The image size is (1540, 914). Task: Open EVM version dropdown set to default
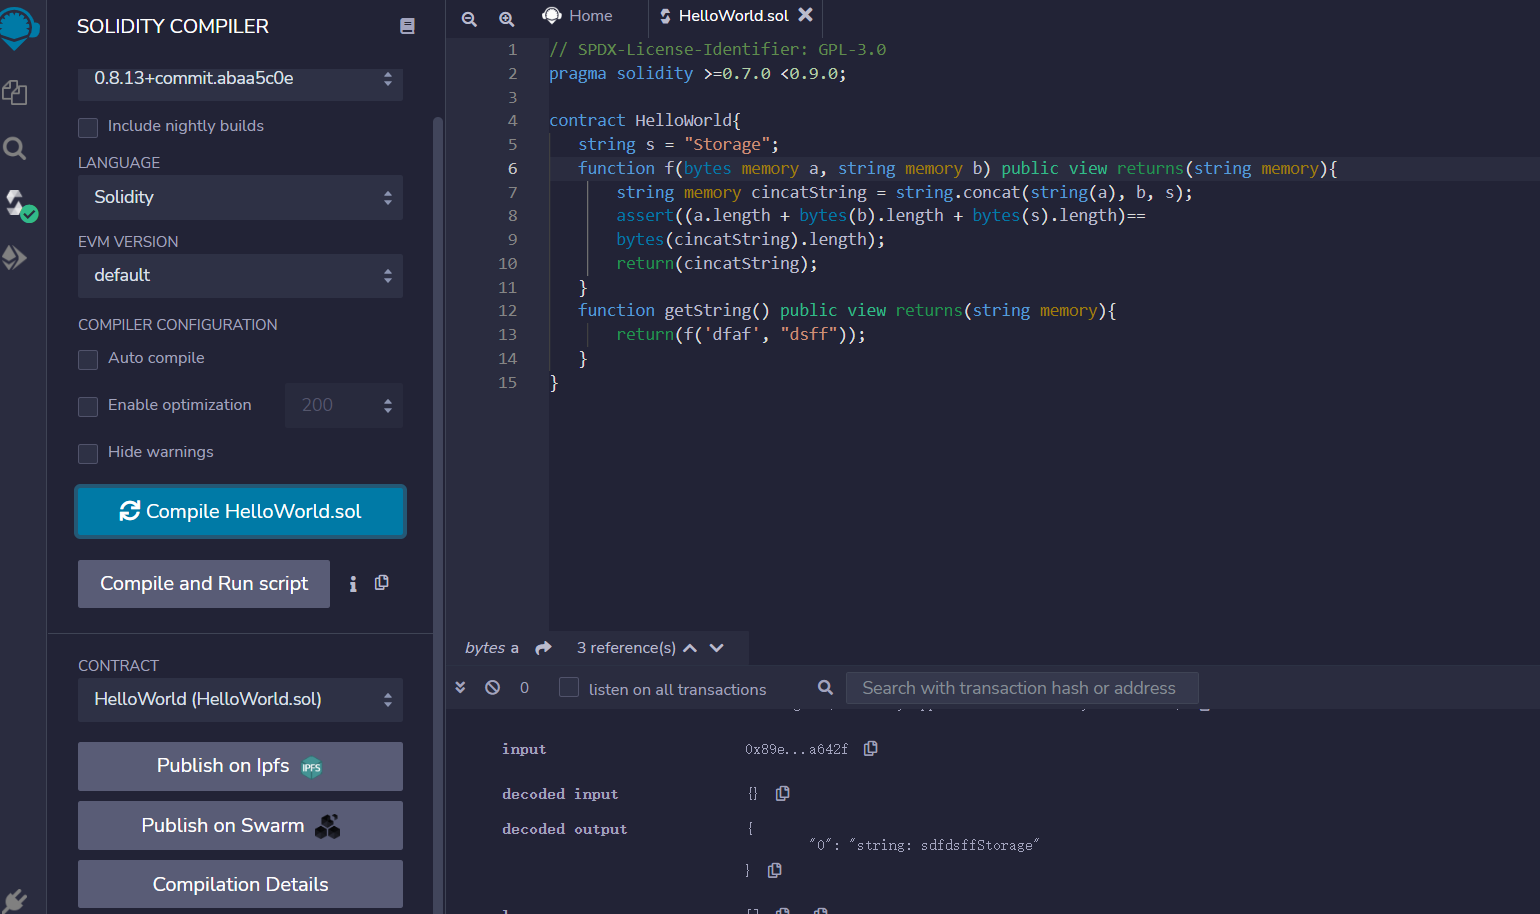(240, 275)
